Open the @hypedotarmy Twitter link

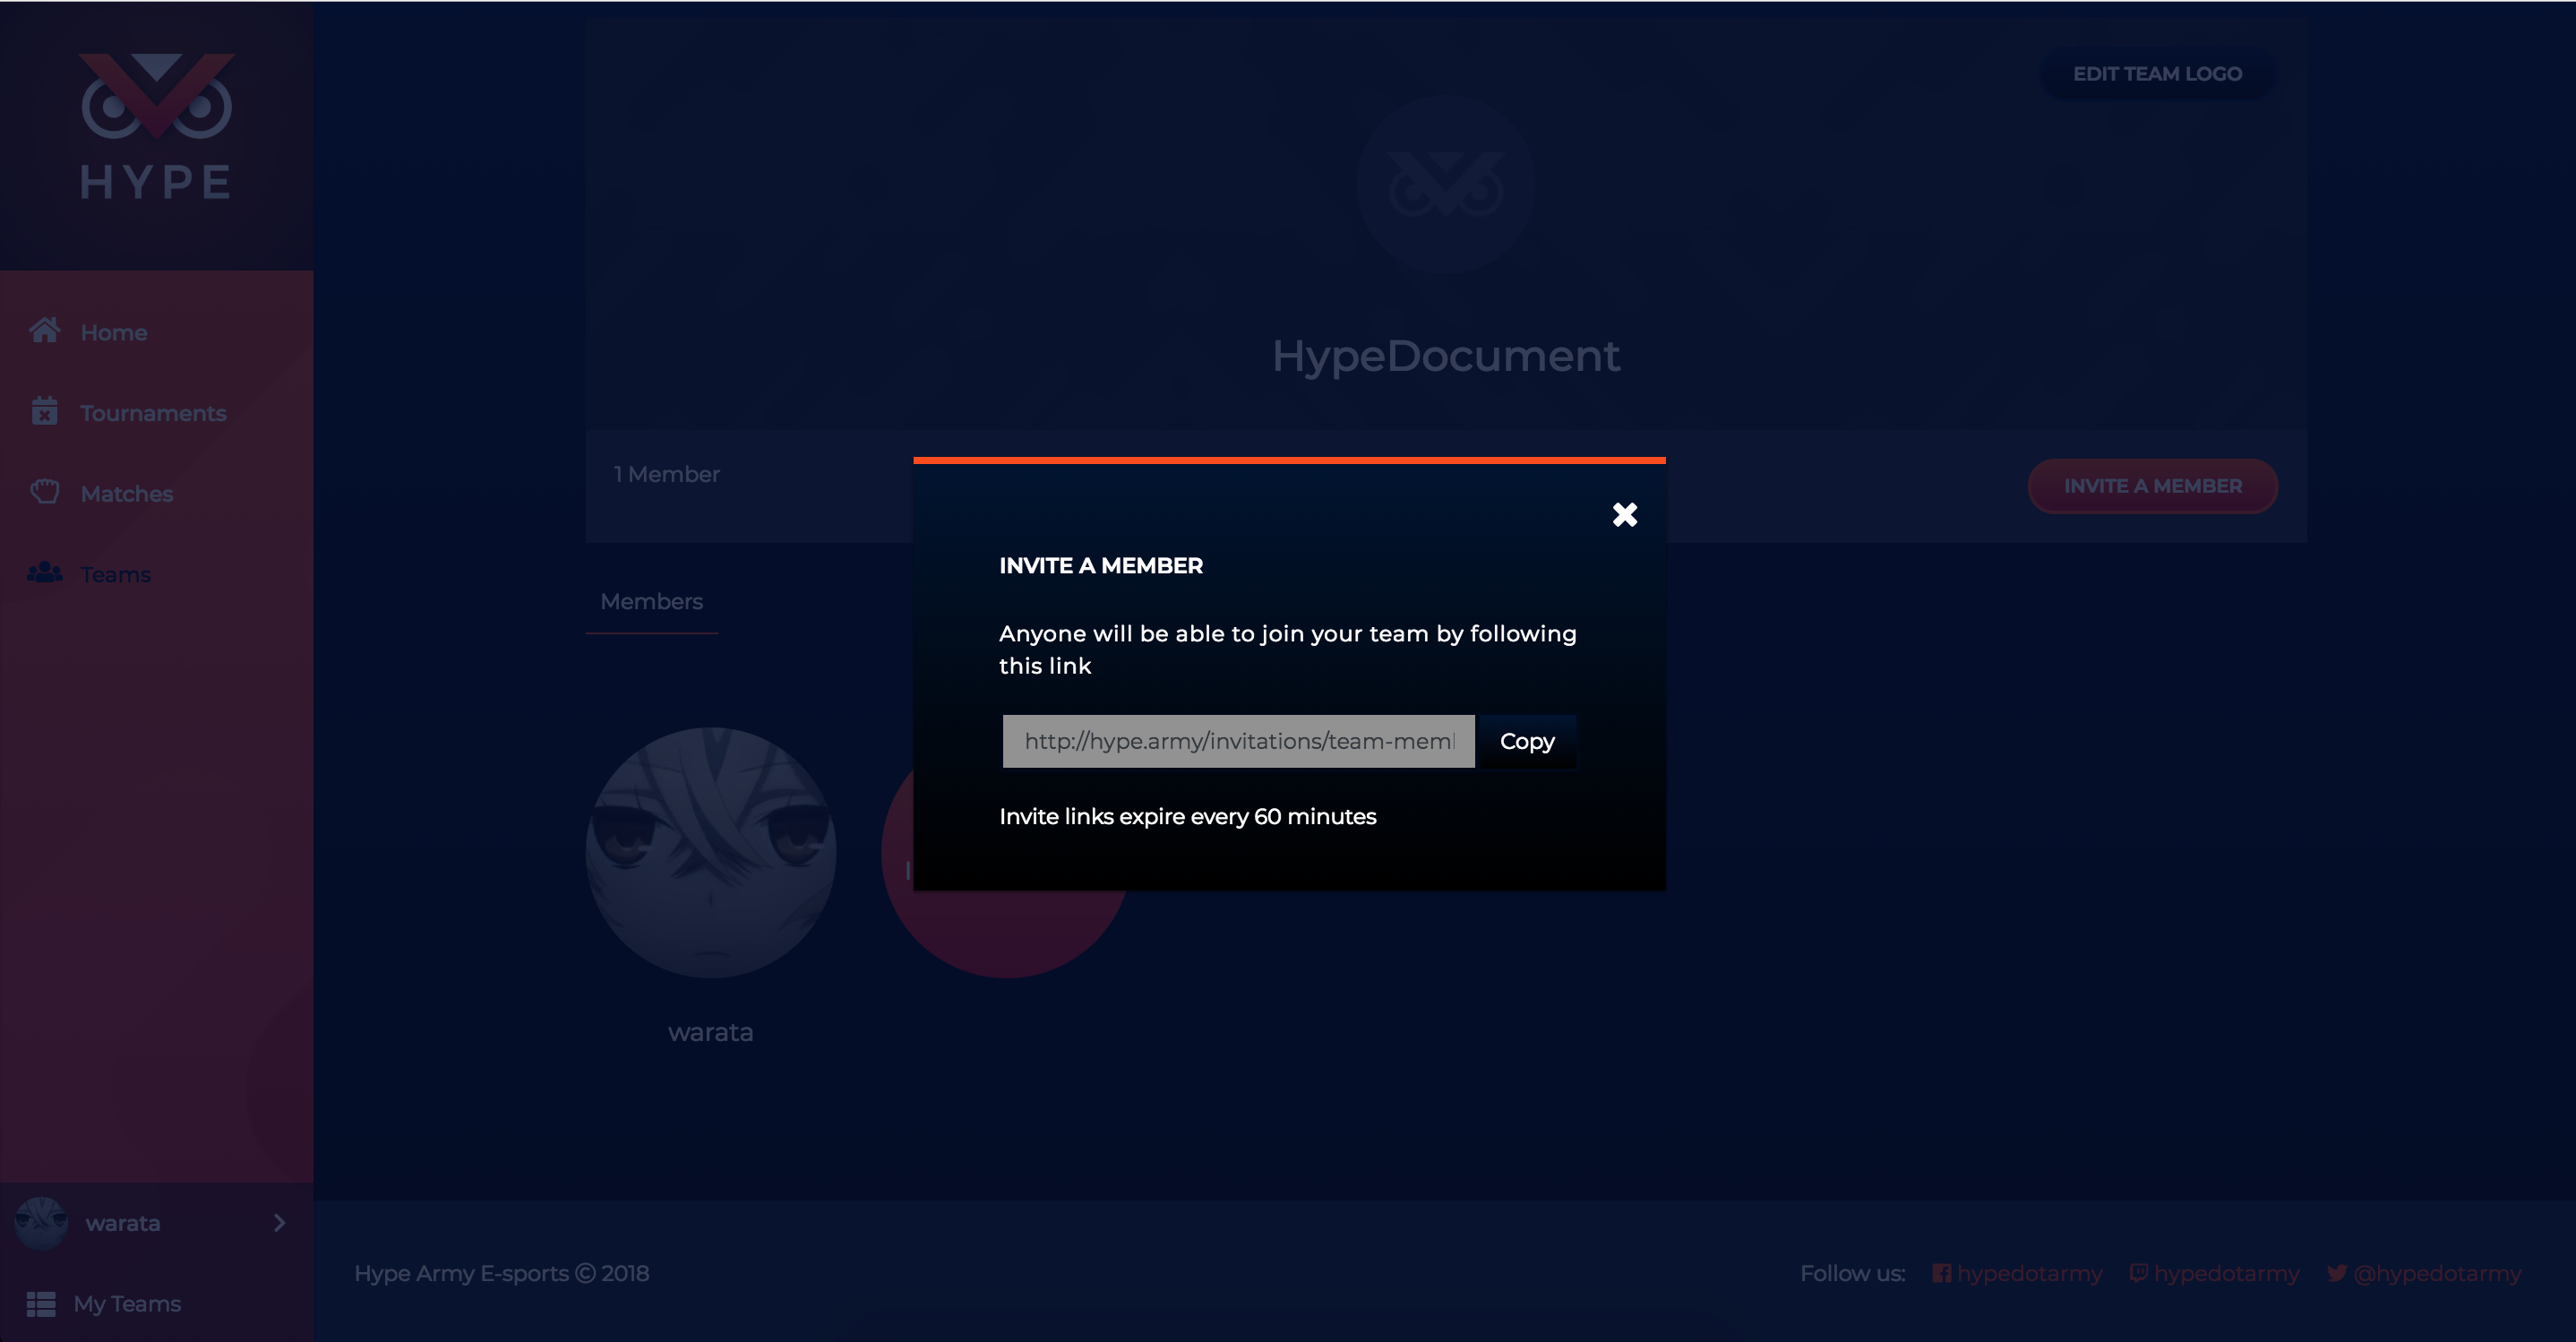click(2436, 1273)
